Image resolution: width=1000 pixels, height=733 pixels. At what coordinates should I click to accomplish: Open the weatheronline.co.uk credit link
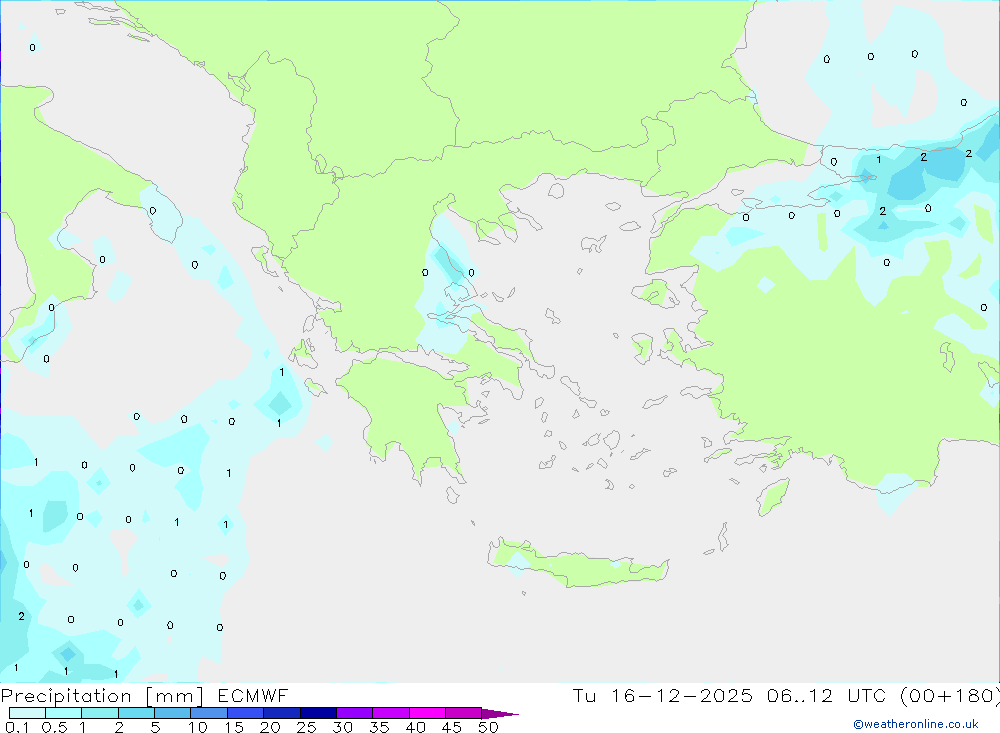916,724
